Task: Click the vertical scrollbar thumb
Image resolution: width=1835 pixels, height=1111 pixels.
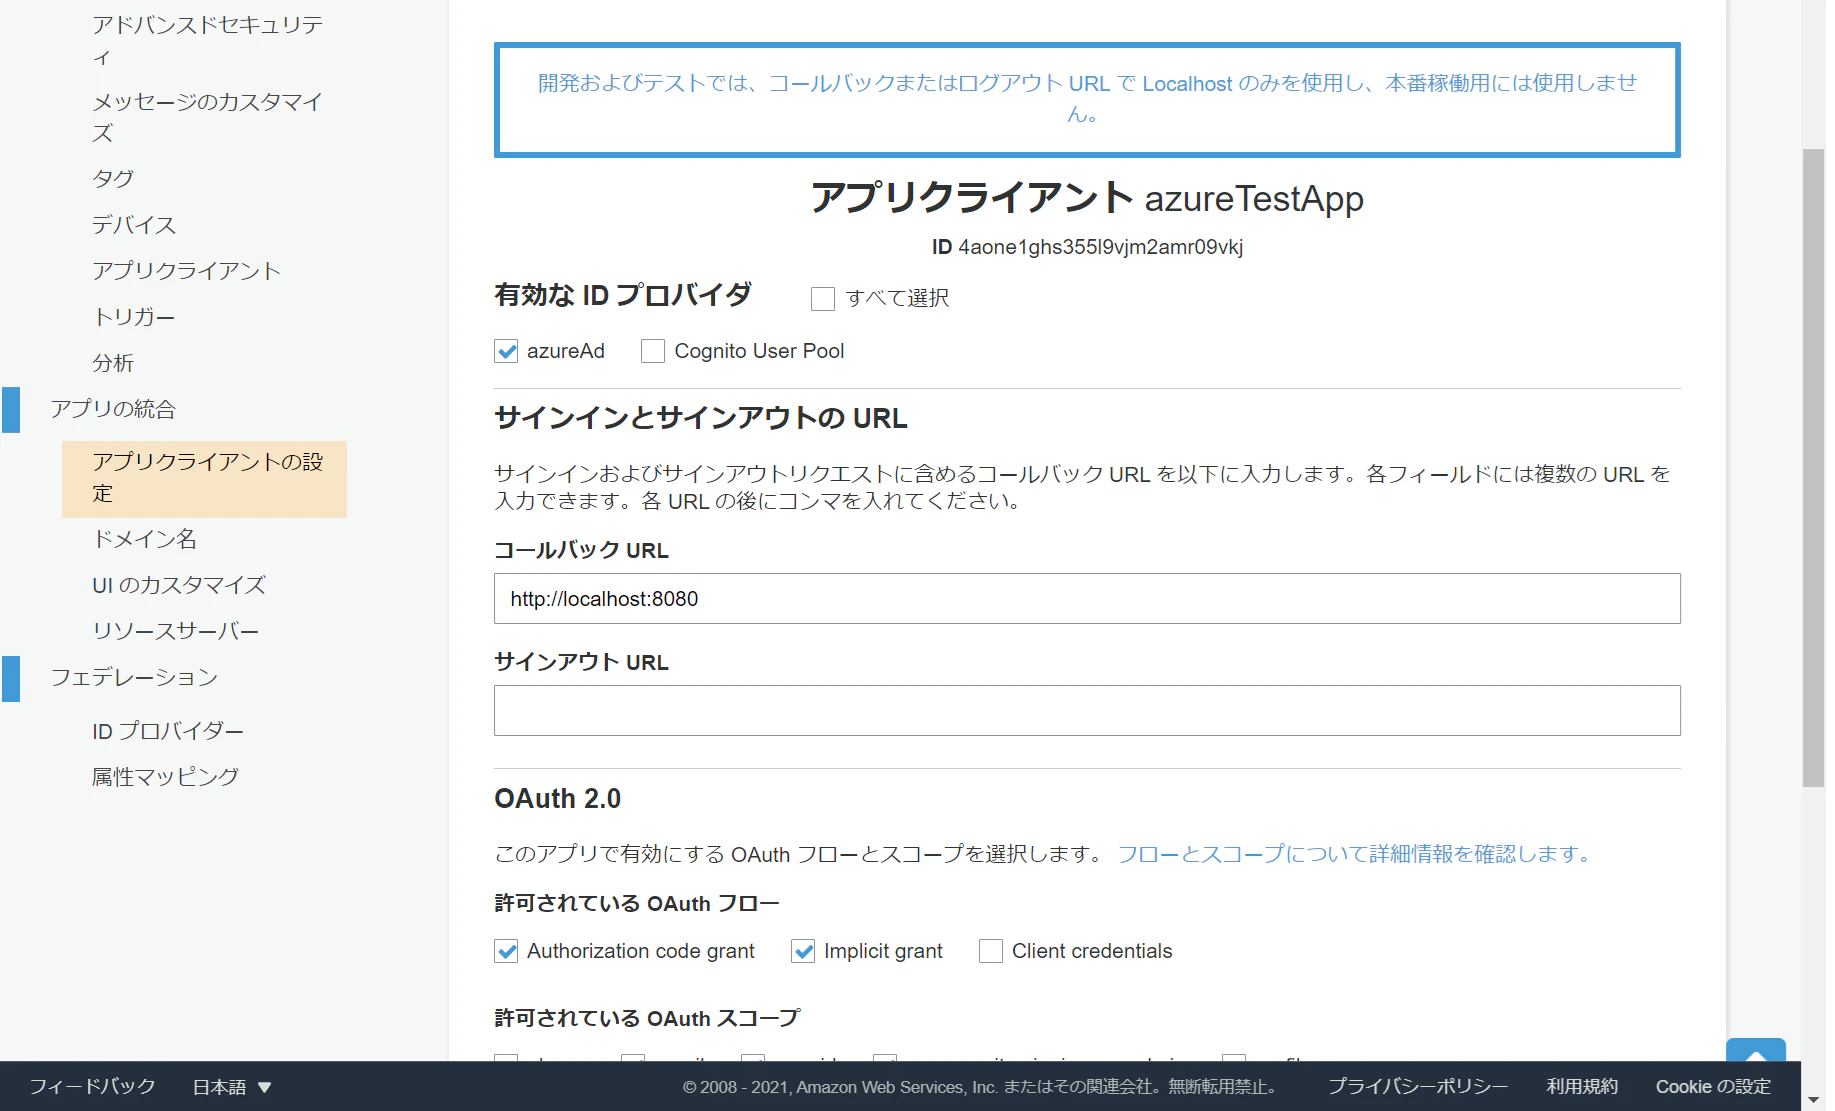Action: point(1813,468)
